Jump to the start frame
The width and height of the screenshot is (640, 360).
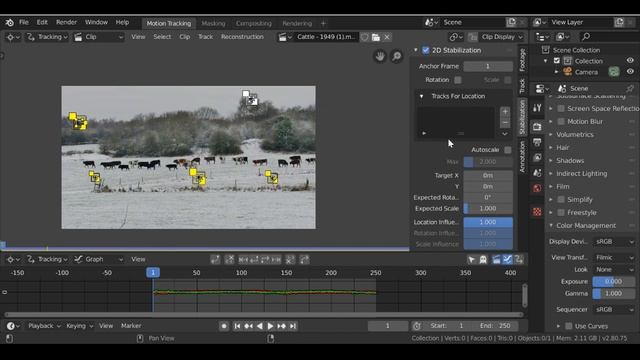(237, 326)
